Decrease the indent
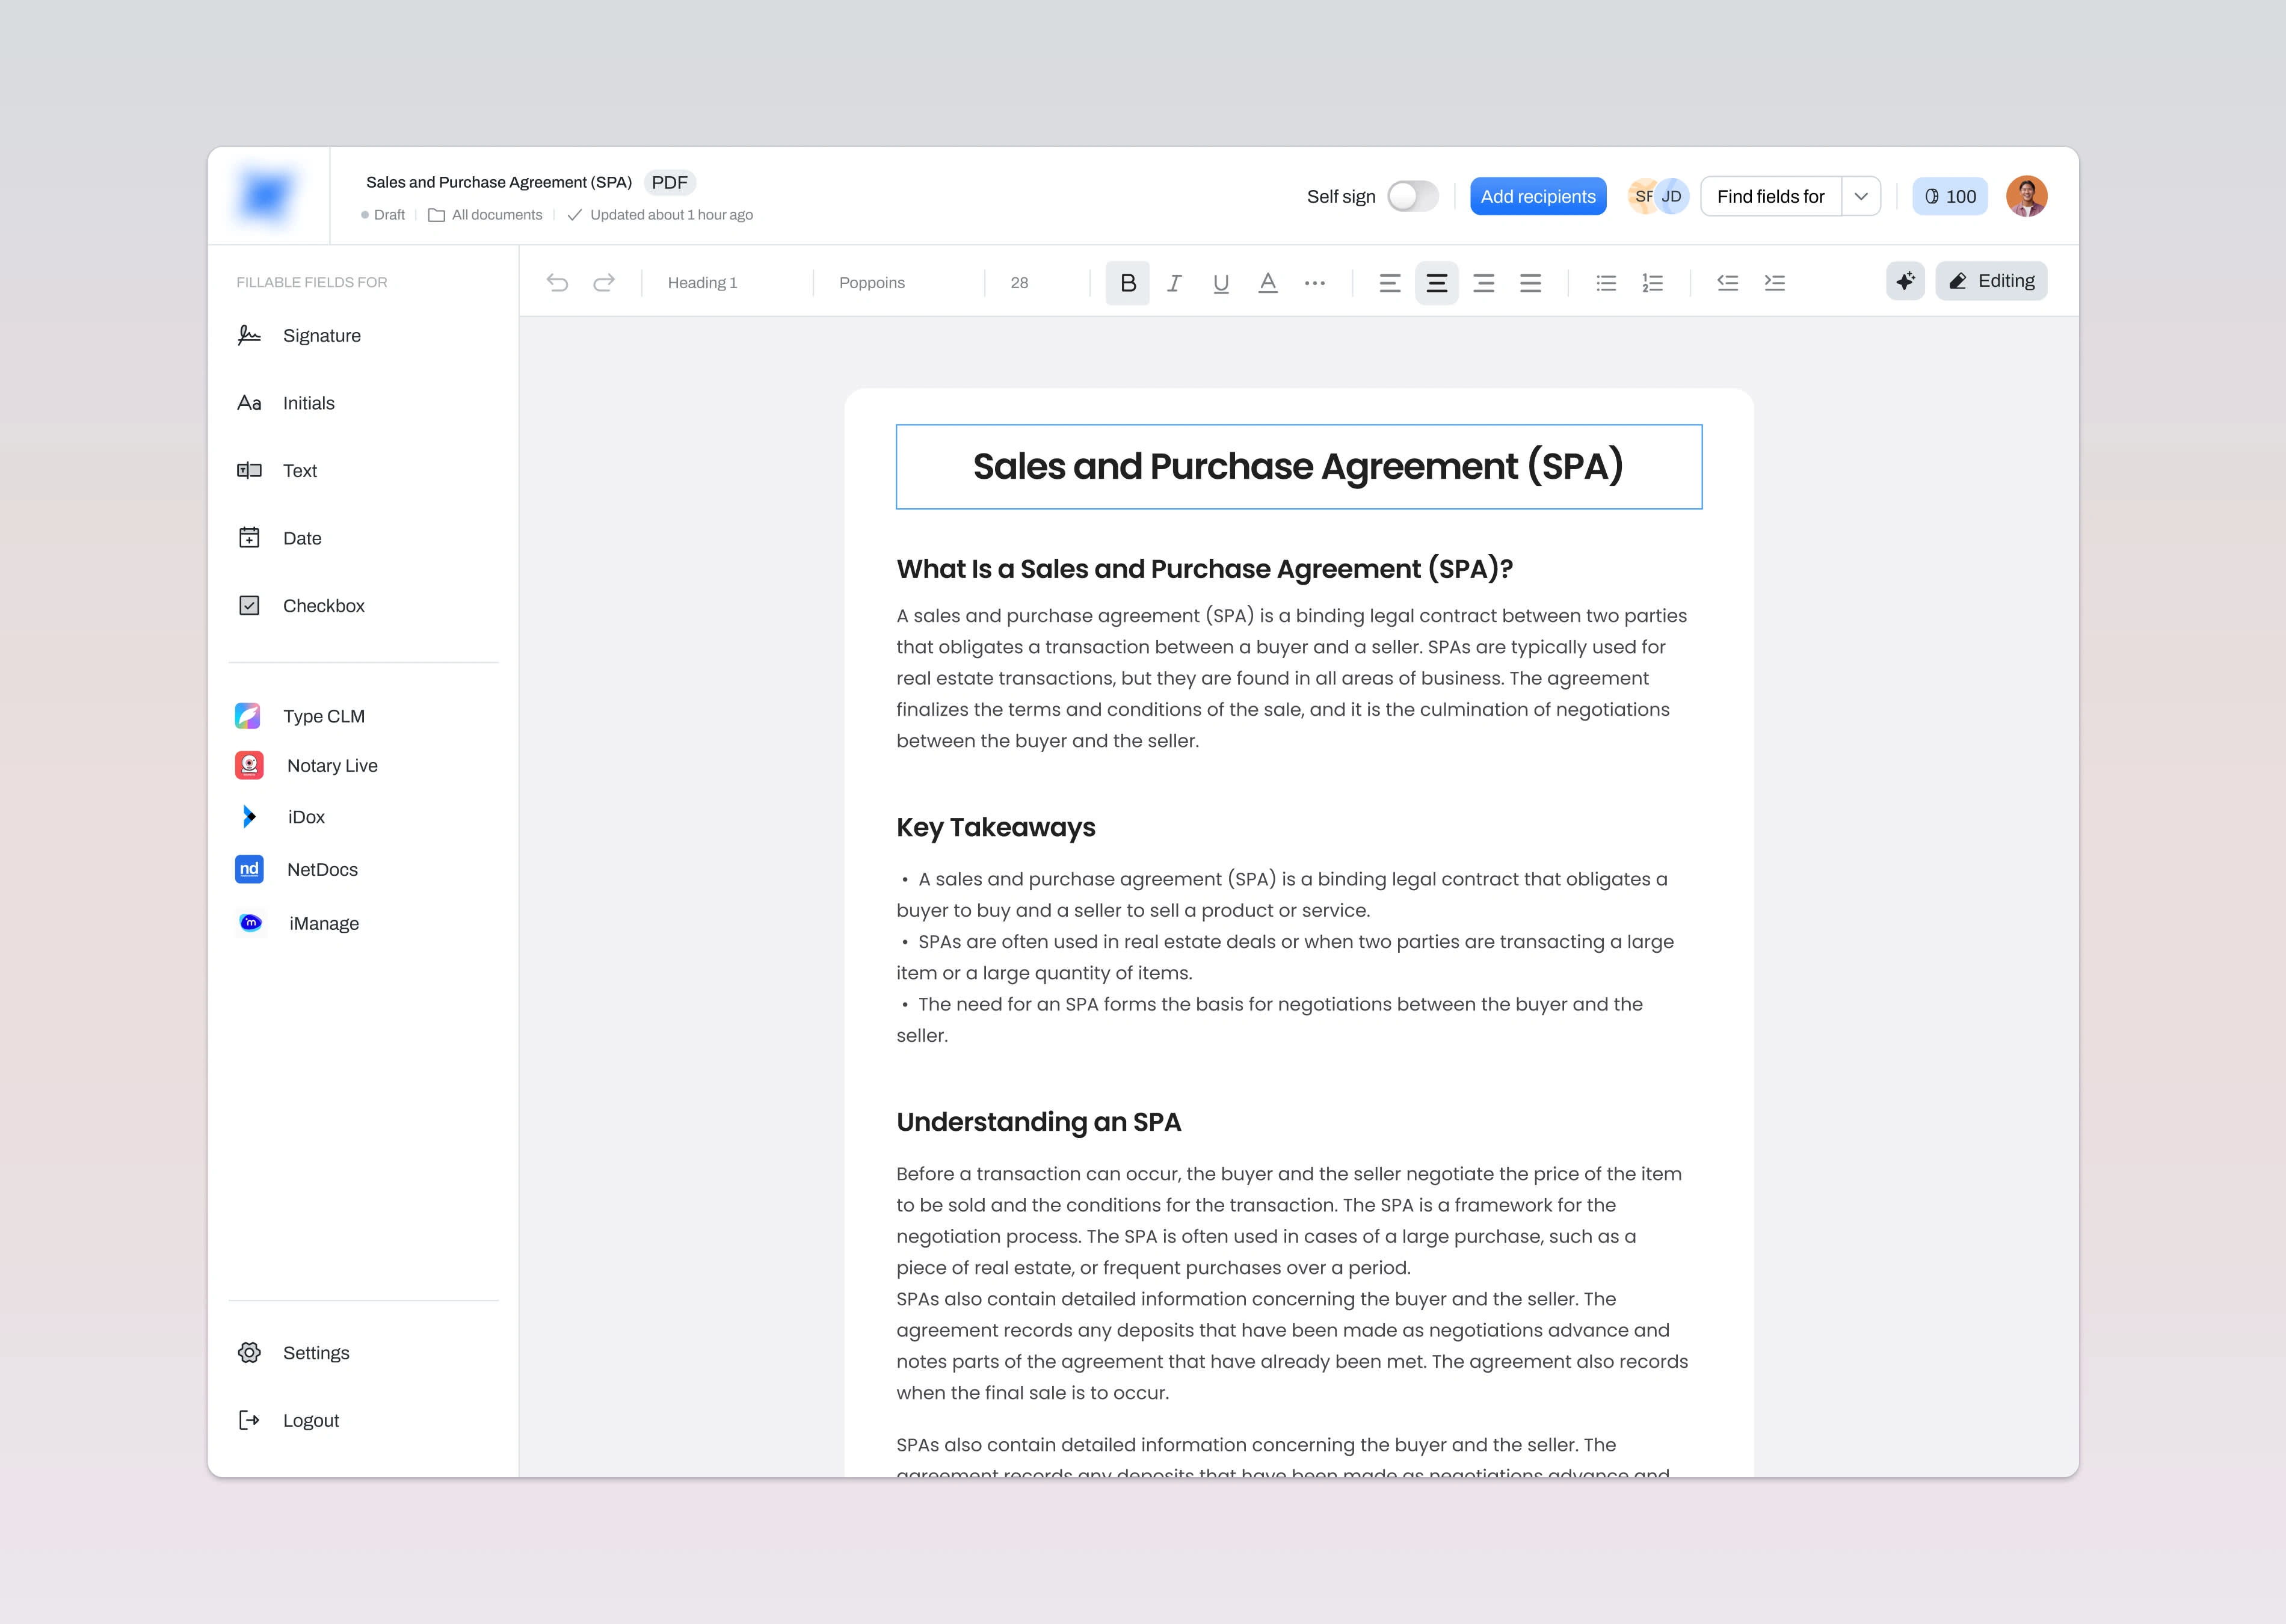 coord(1728,283)
